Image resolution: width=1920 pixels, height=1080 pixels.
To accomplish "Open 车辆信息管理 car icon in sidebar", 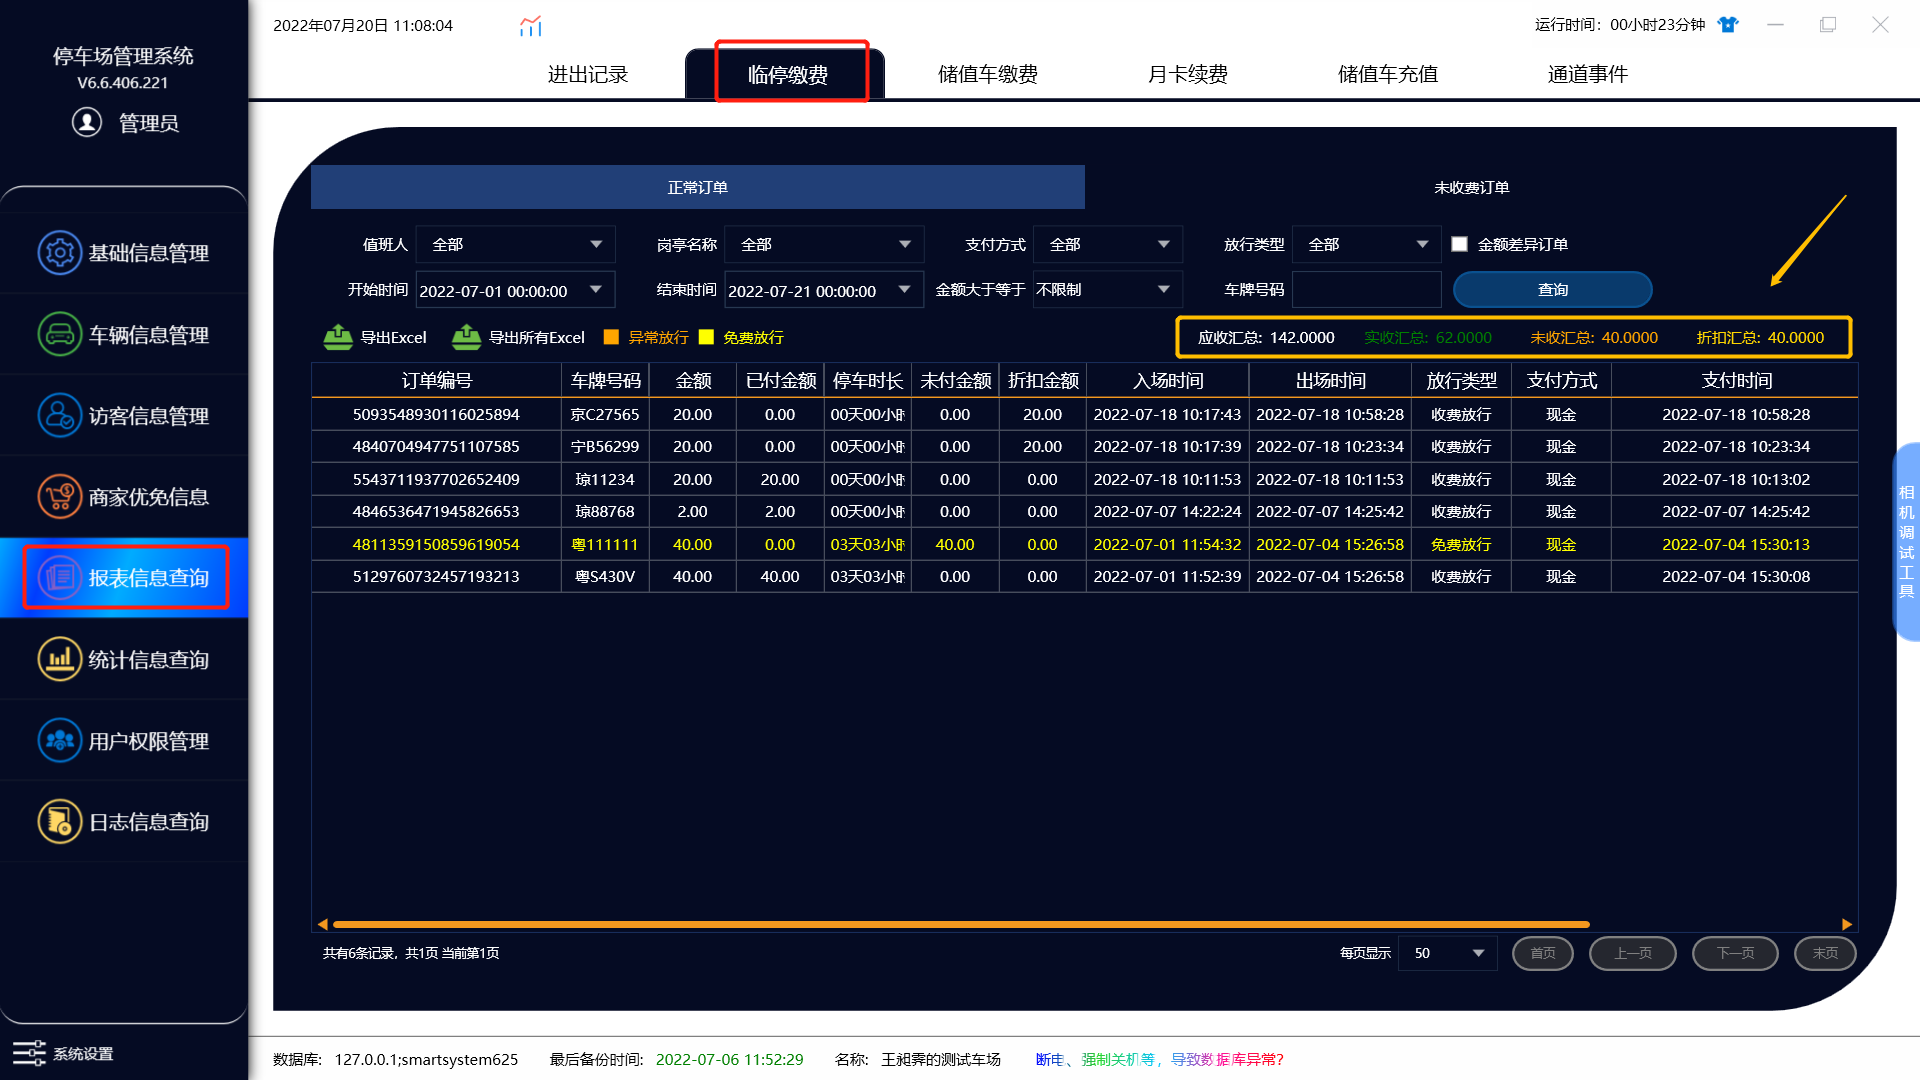I will pos(59,334).
